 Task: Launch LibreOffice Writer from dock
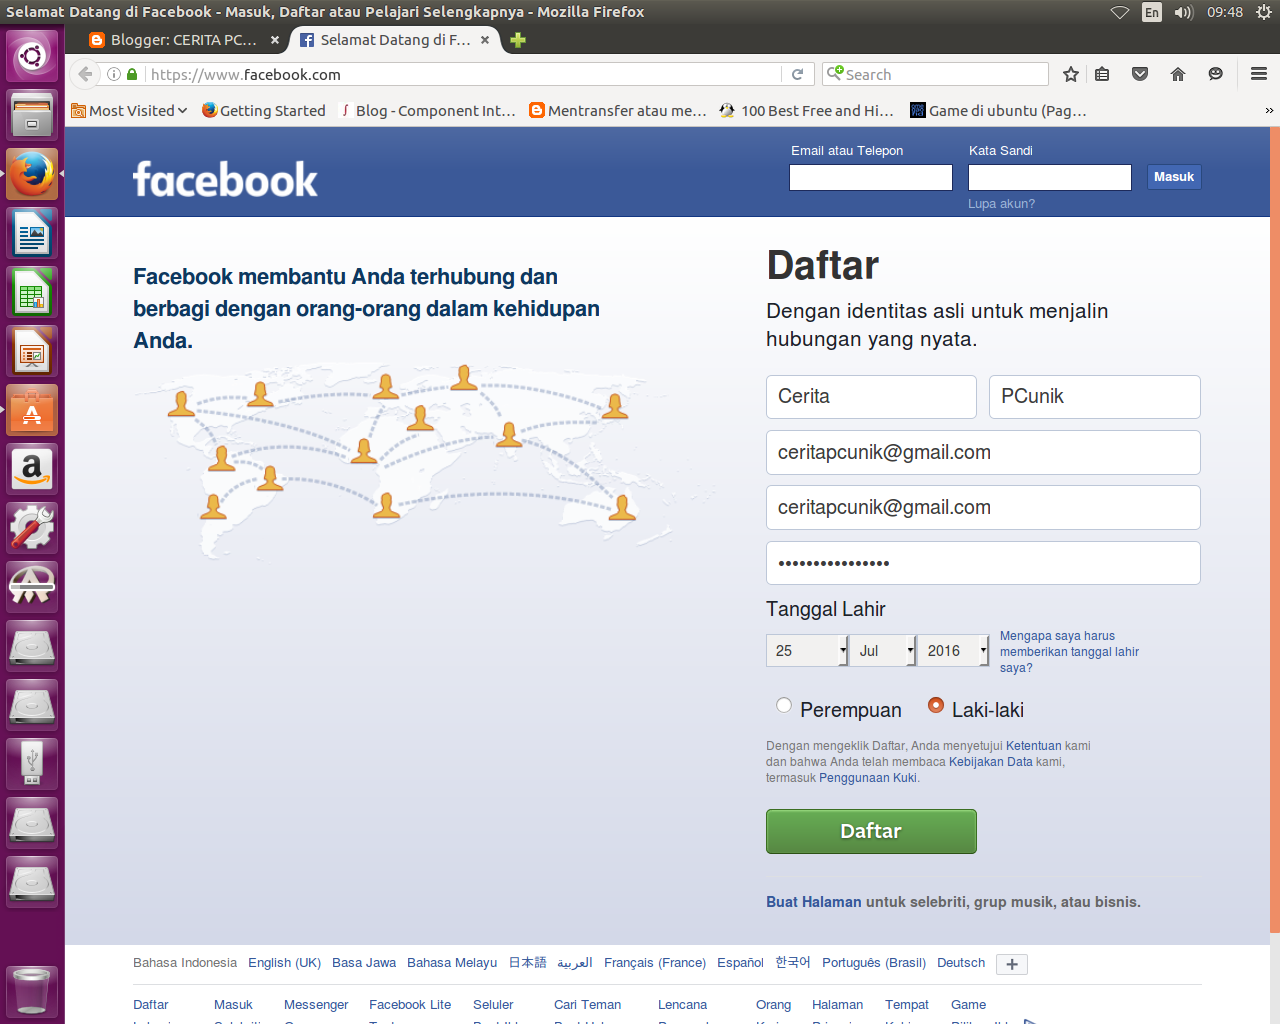pyautogui.click(x=32, y=234)
